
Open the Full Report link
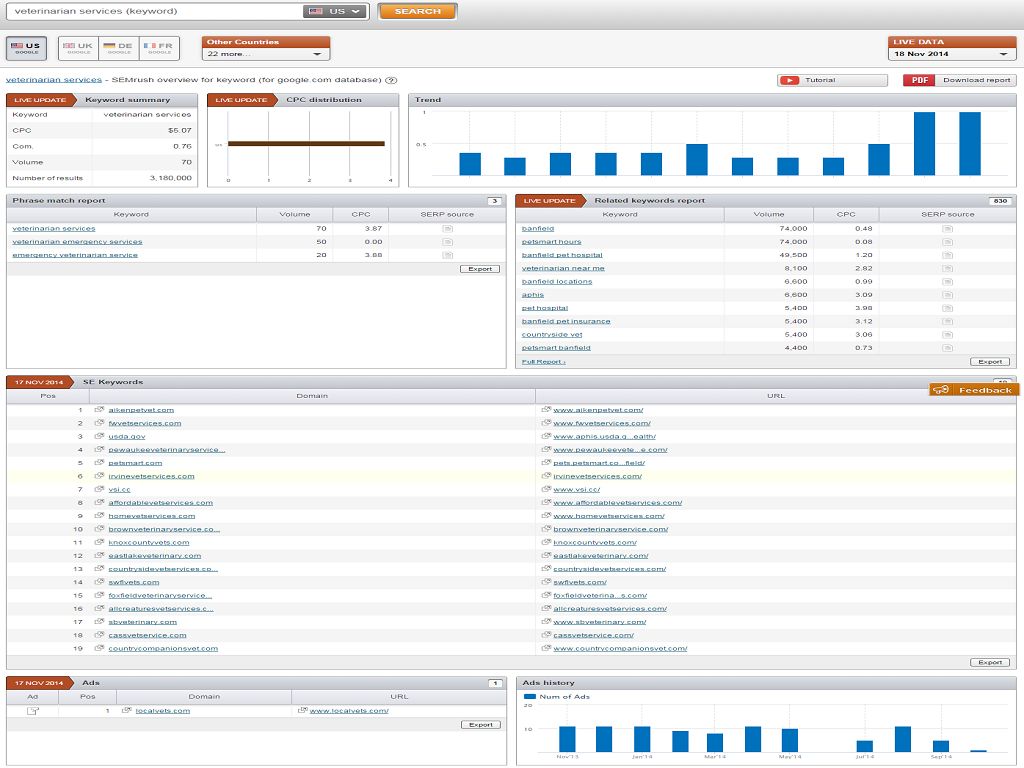543,361
